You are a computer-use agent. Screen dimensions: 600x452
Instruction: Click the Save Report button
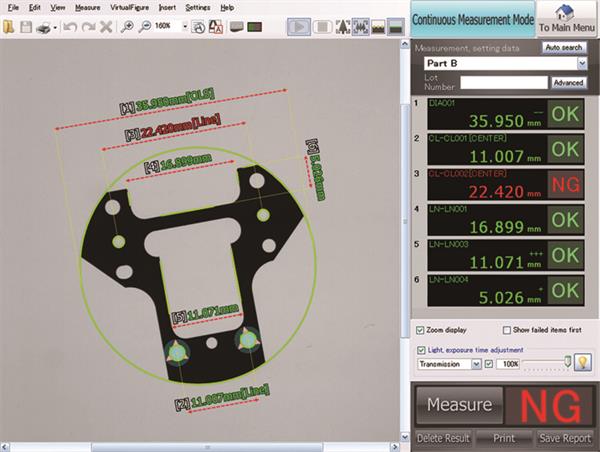pyautogui.click(x=565, y=438)
